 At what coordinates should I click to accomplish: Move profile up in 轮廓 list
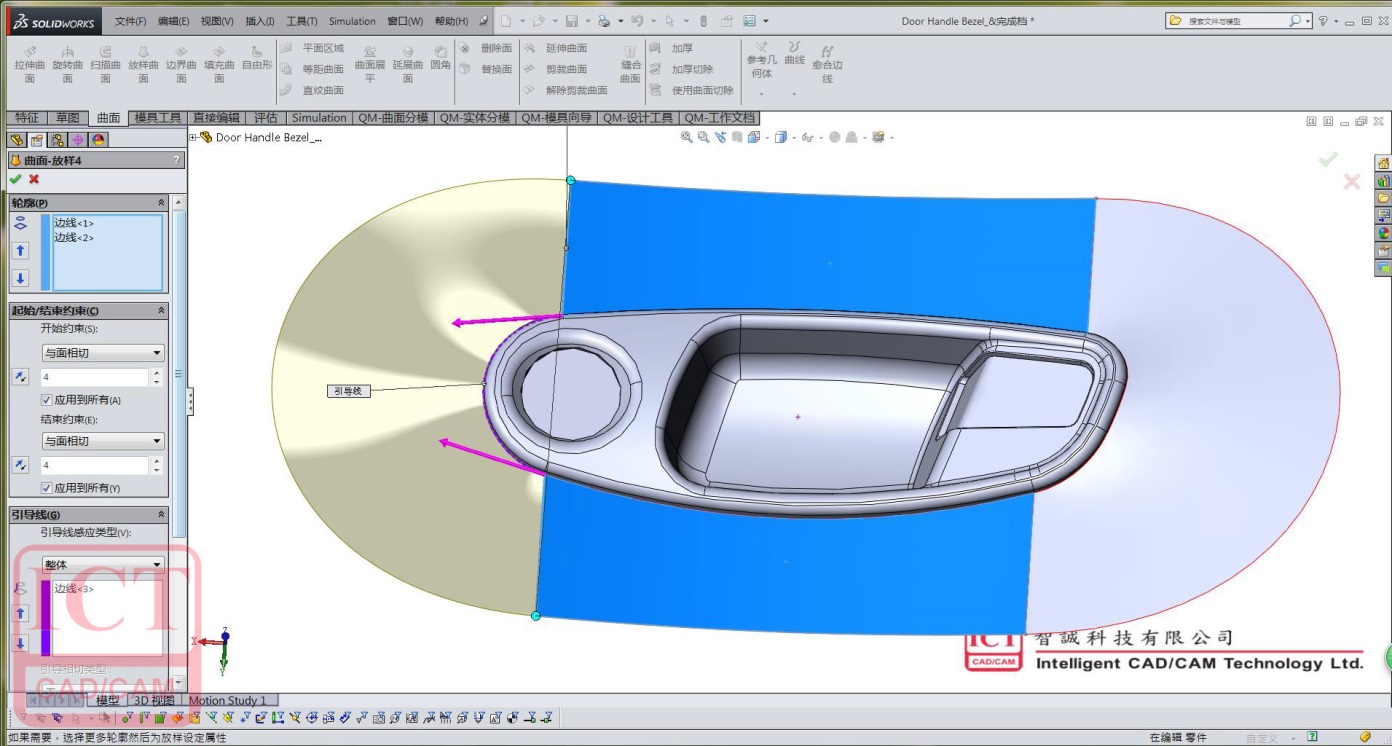point(20,251)
